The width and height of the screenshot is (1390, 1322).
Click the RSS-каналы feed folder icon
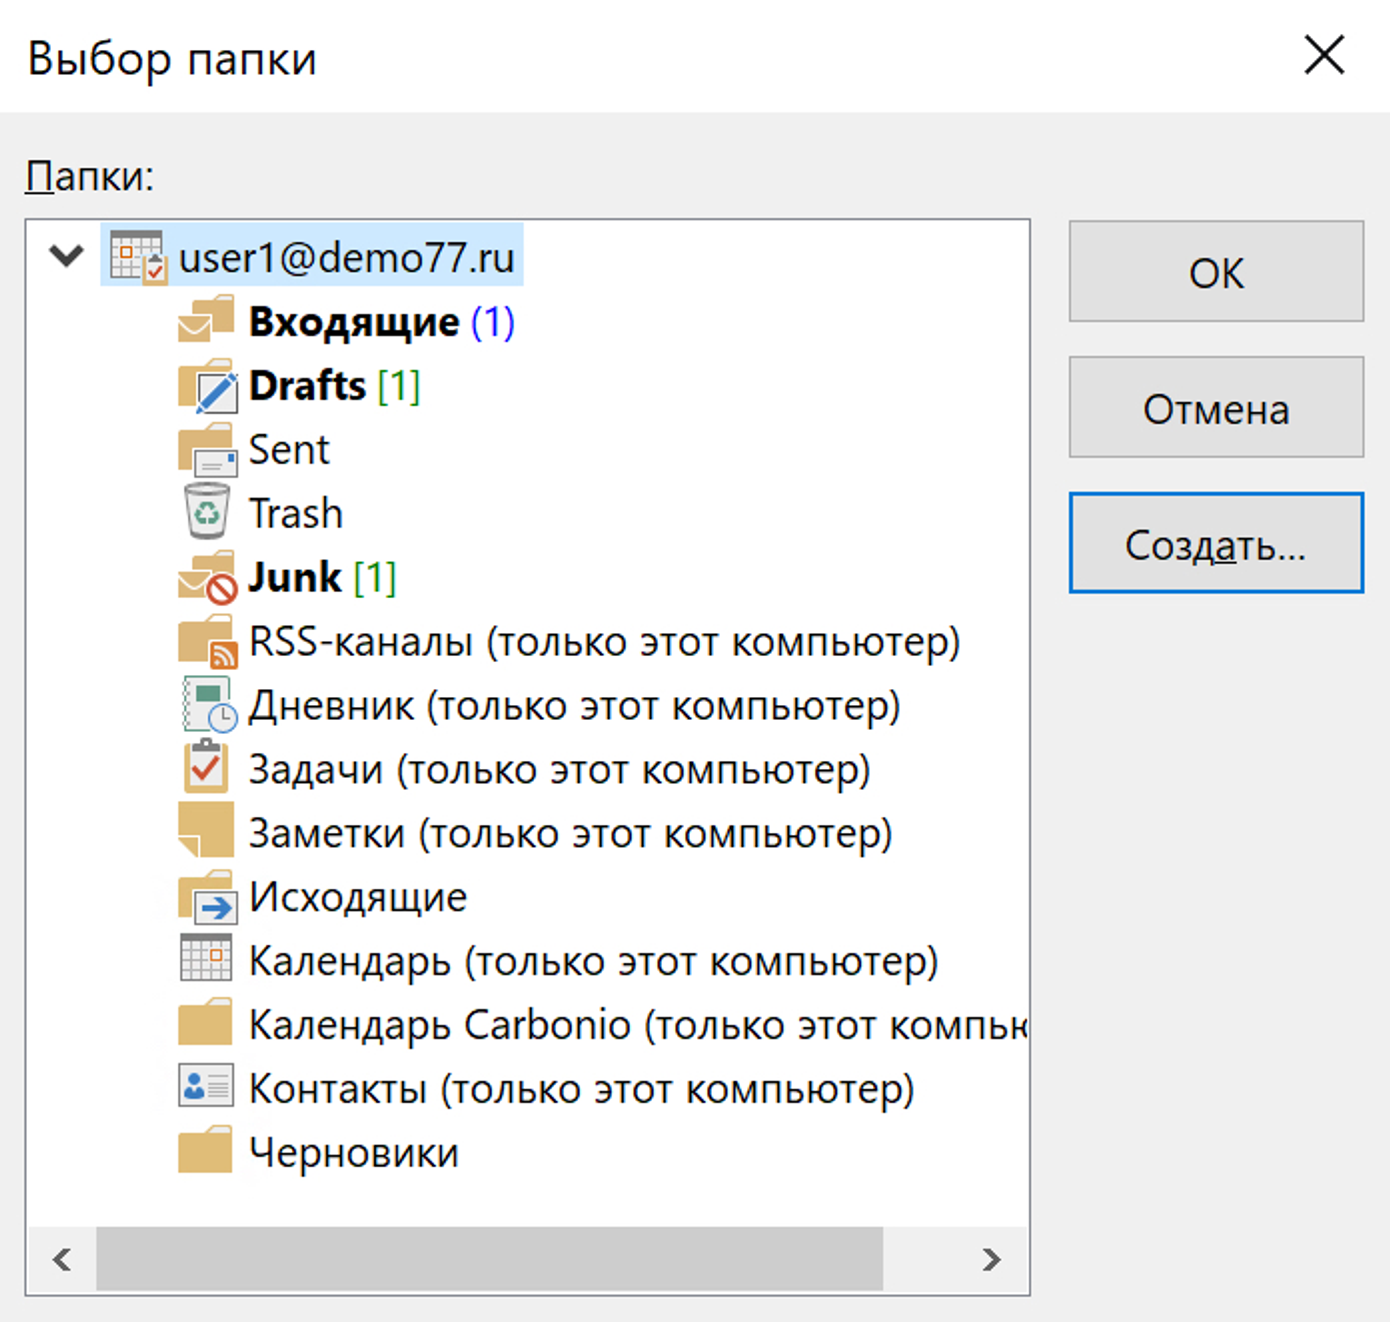[x=208, y=642]
